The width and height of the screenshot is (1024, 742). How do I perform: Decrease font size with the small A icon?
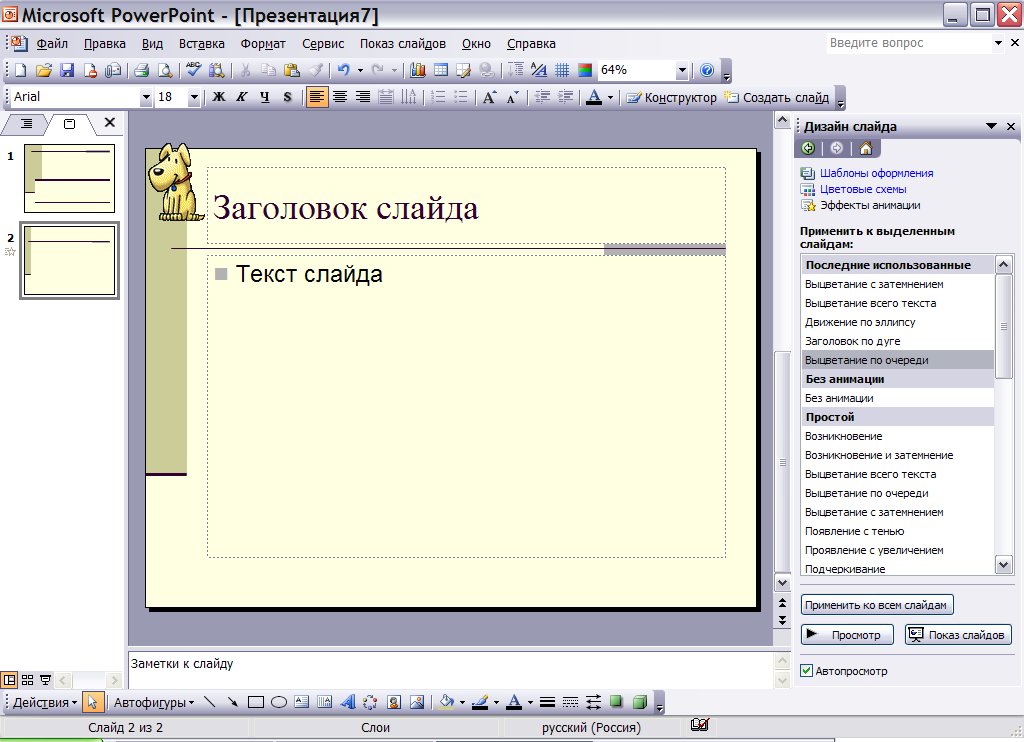tap(513, 97)
